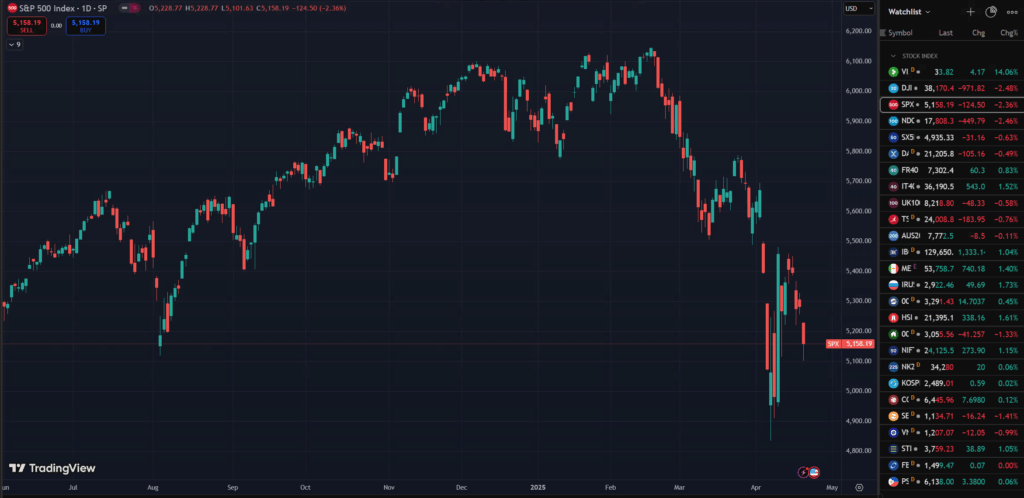Click the -971.82 change value for DJI
This screenshot has width=1024, height=498.
click(973, 88)
